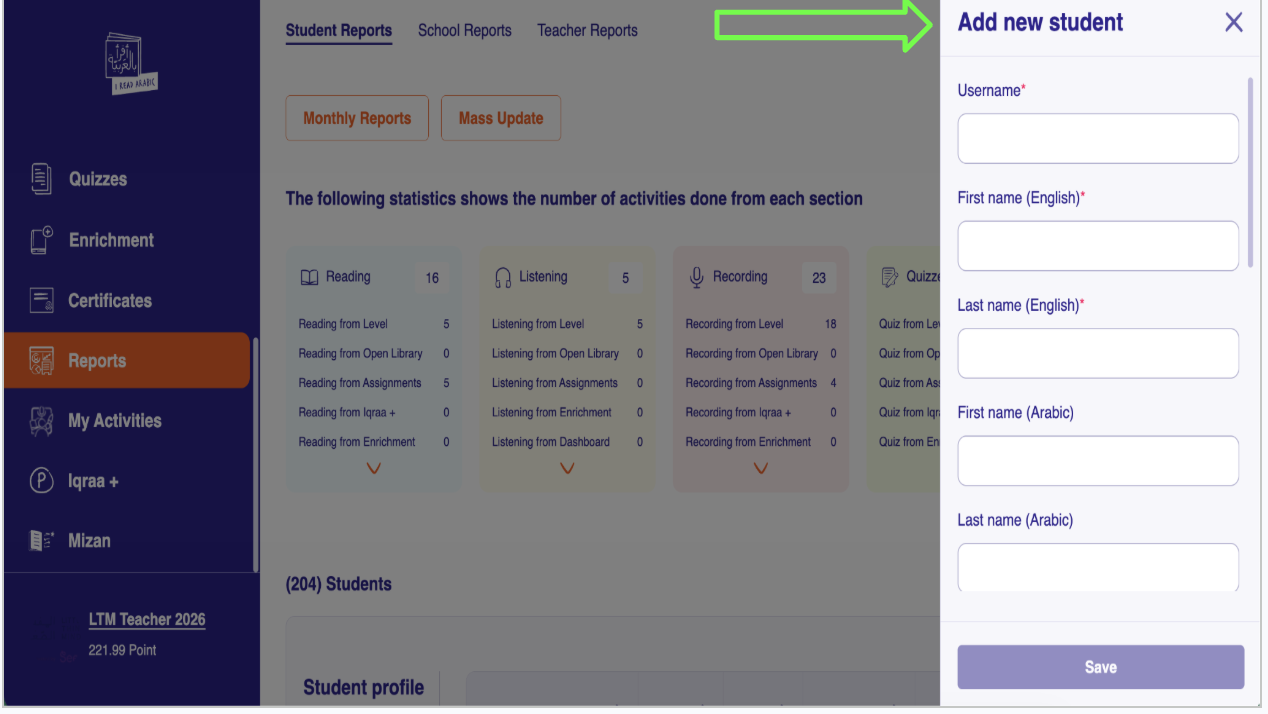Viewport: 1268px width, 714px height.
Task: Expand the Reading statistics card
Action: tap(374, 468)
